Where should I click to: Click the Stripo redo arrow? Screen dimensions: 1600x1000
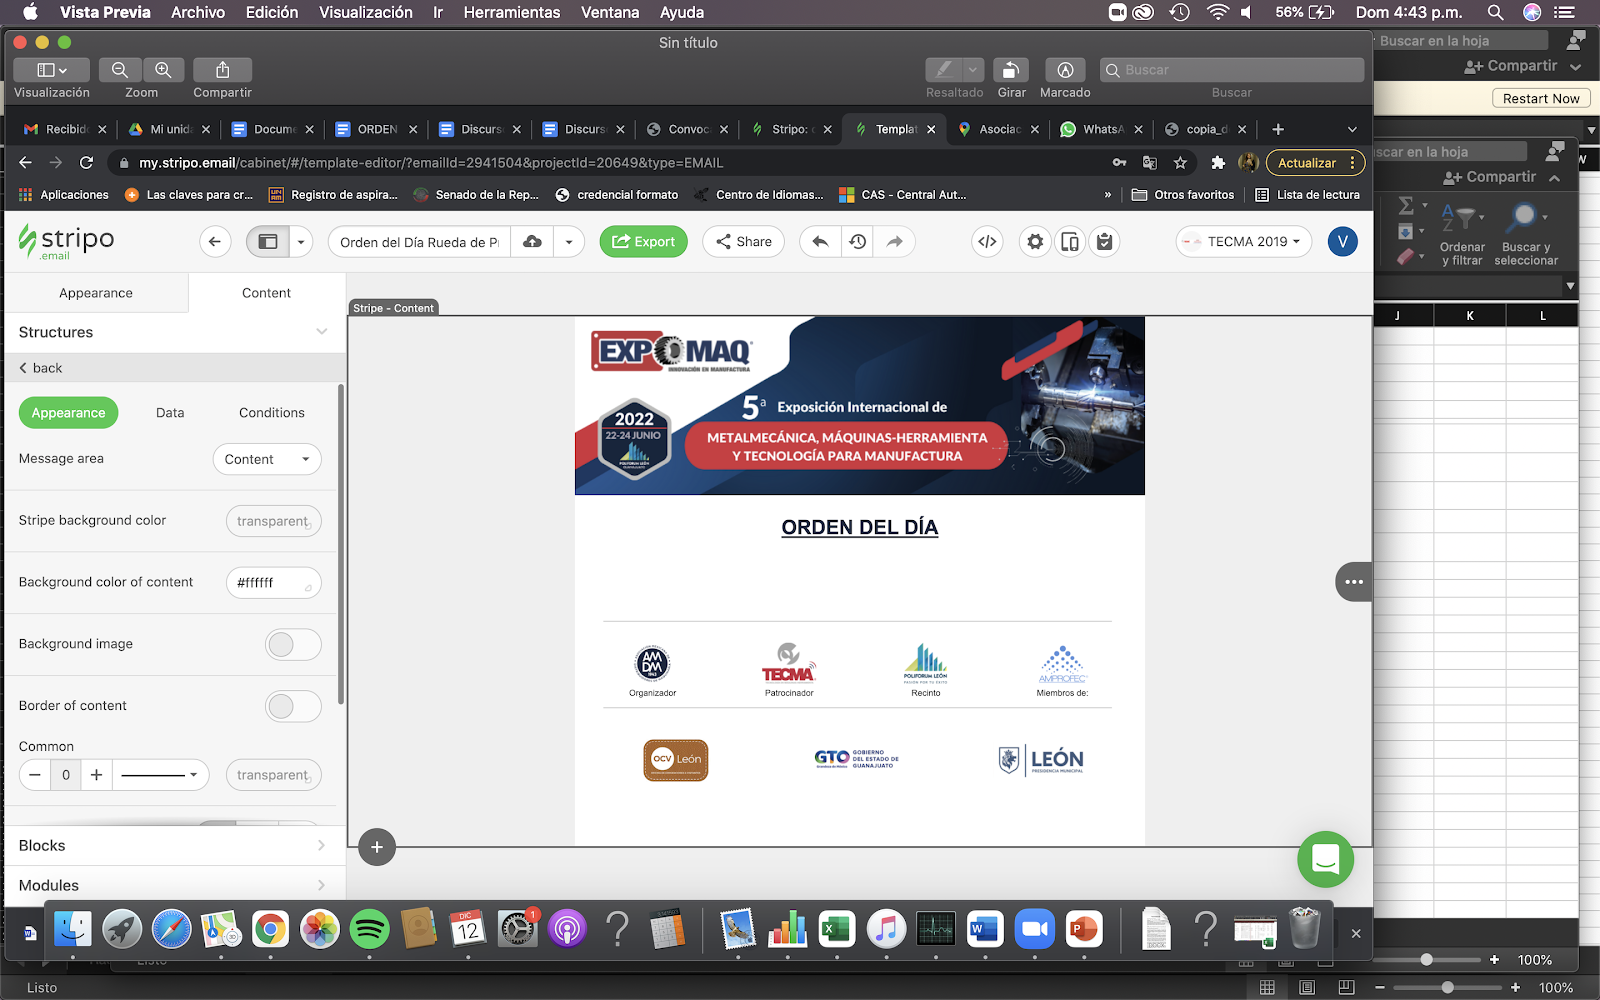click(894, 241)
